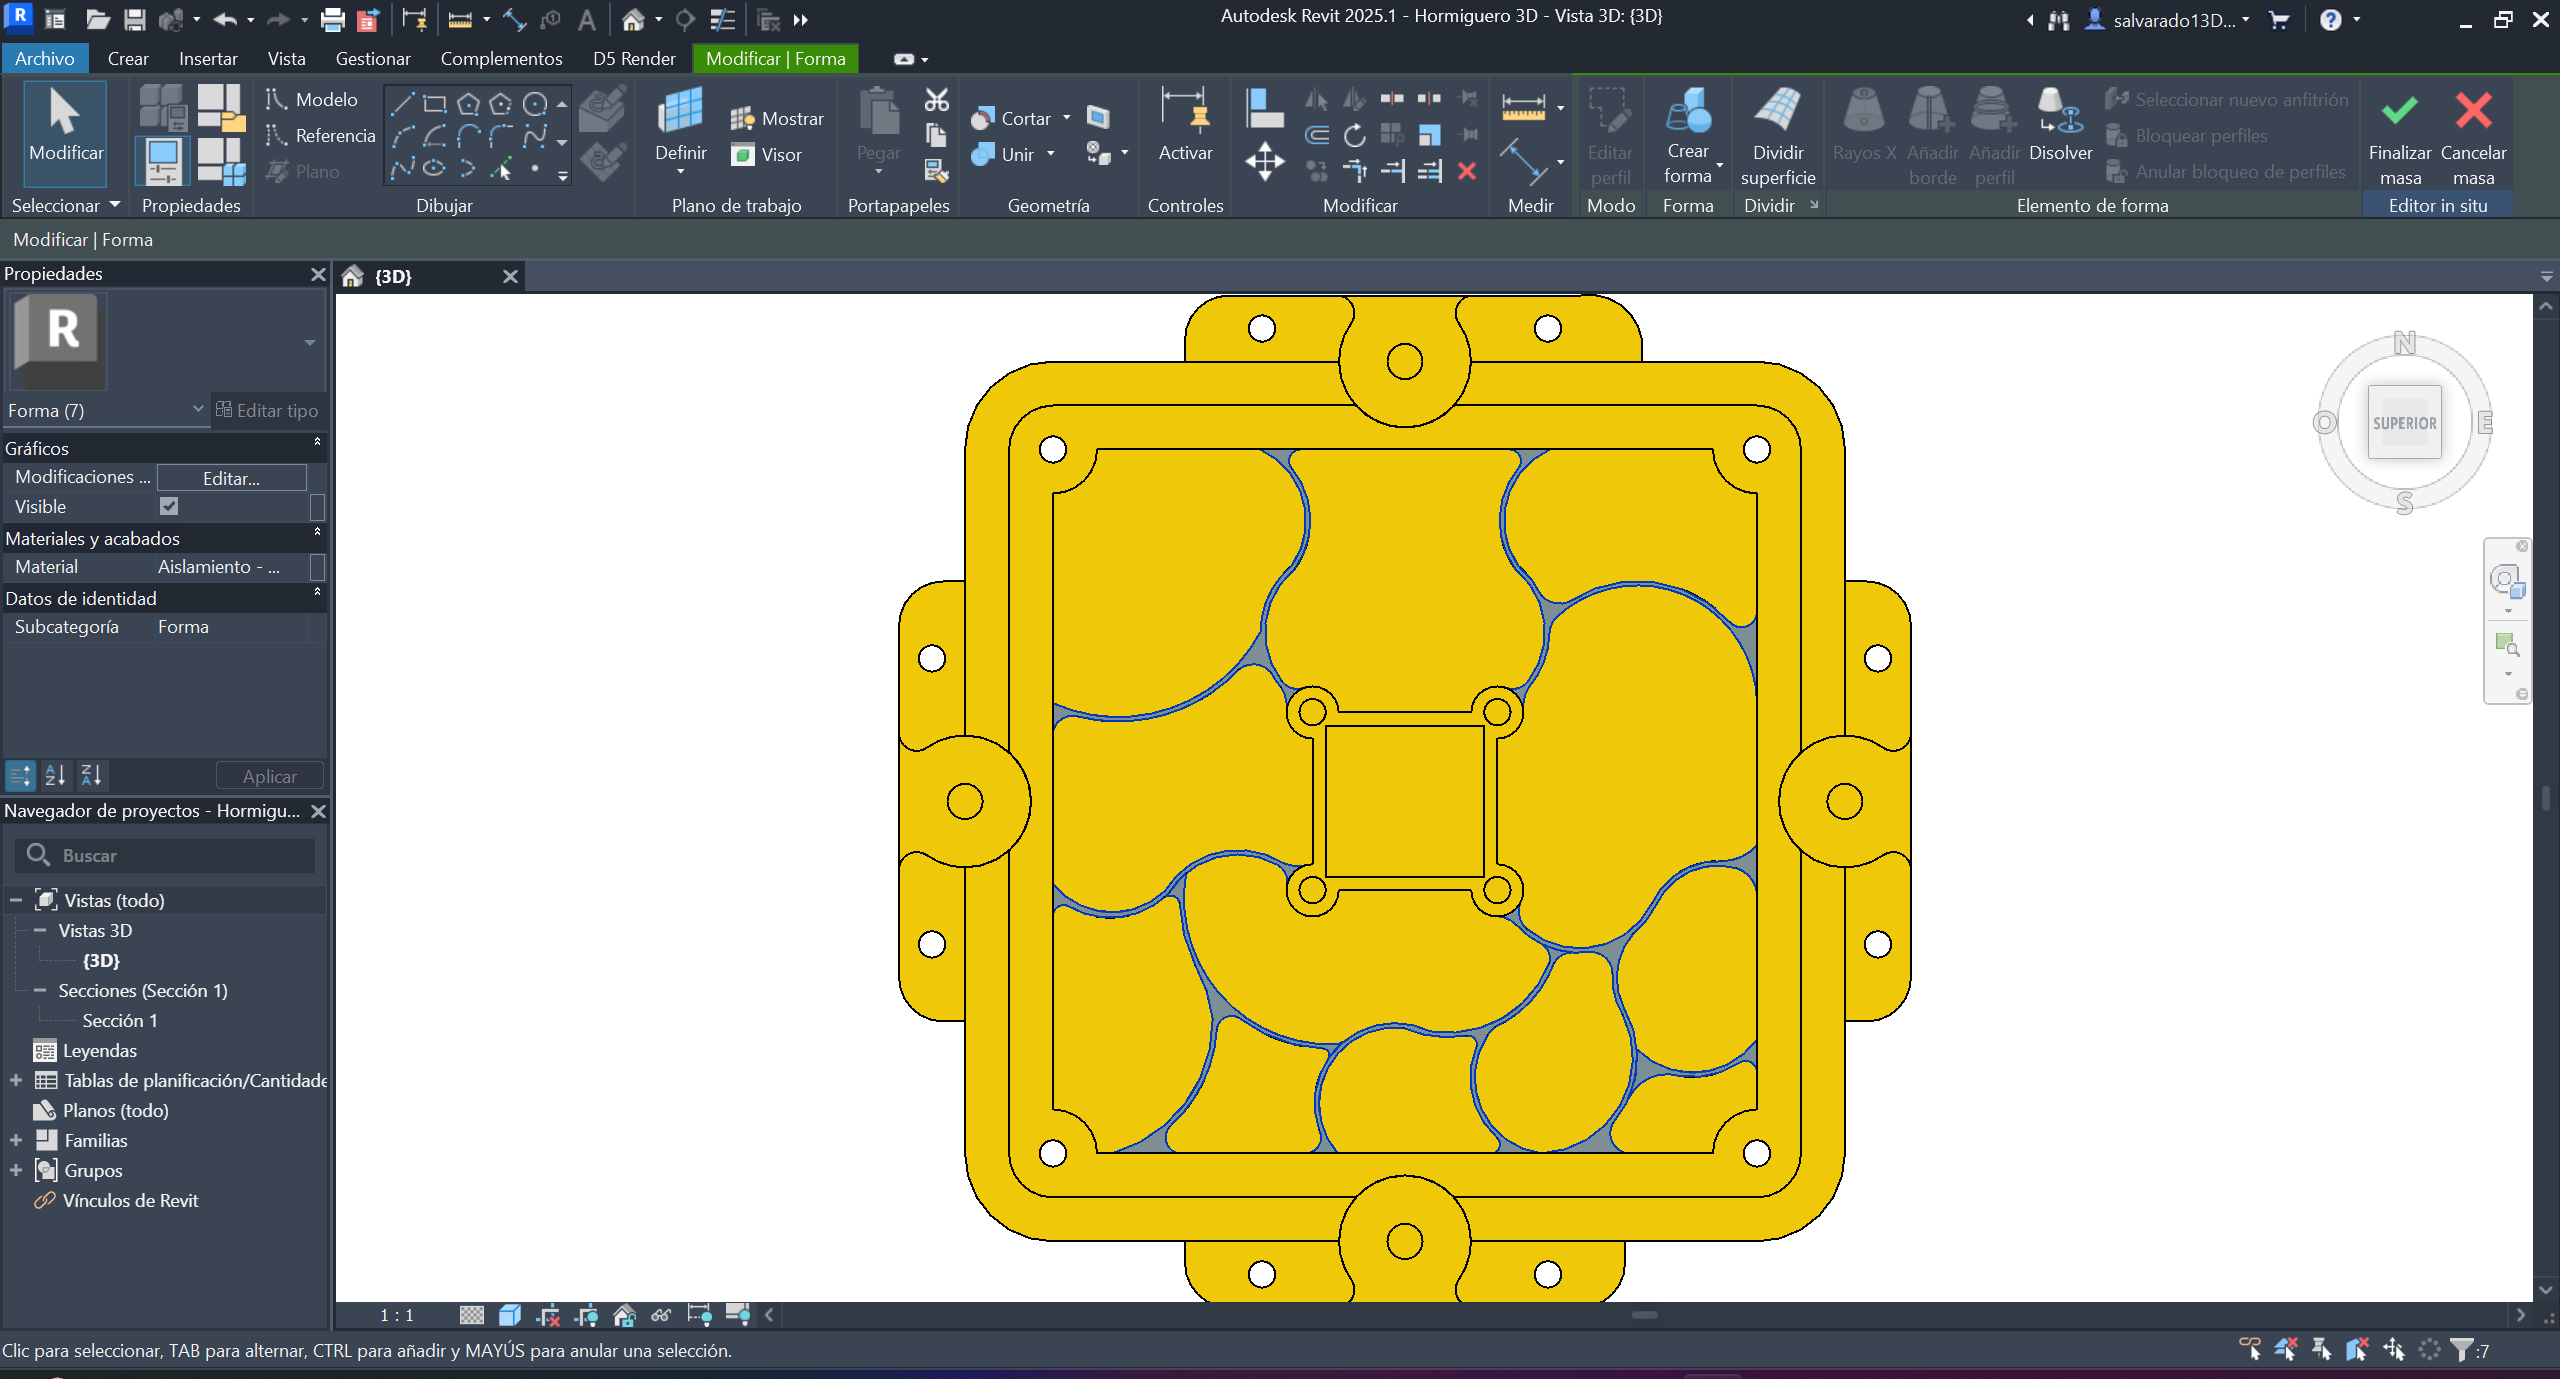Click the Disolver form element icon
The image size is (2560, 1379).
2059,112
